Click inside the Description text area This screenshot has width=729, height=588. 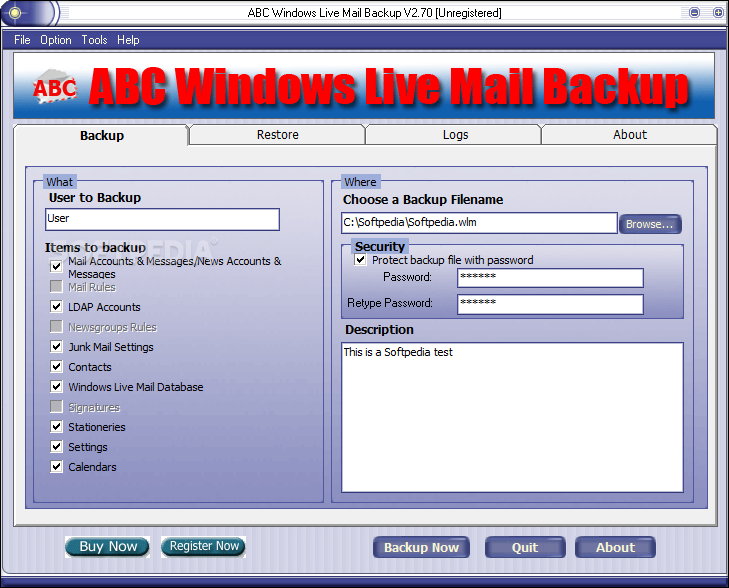(512, 417)
